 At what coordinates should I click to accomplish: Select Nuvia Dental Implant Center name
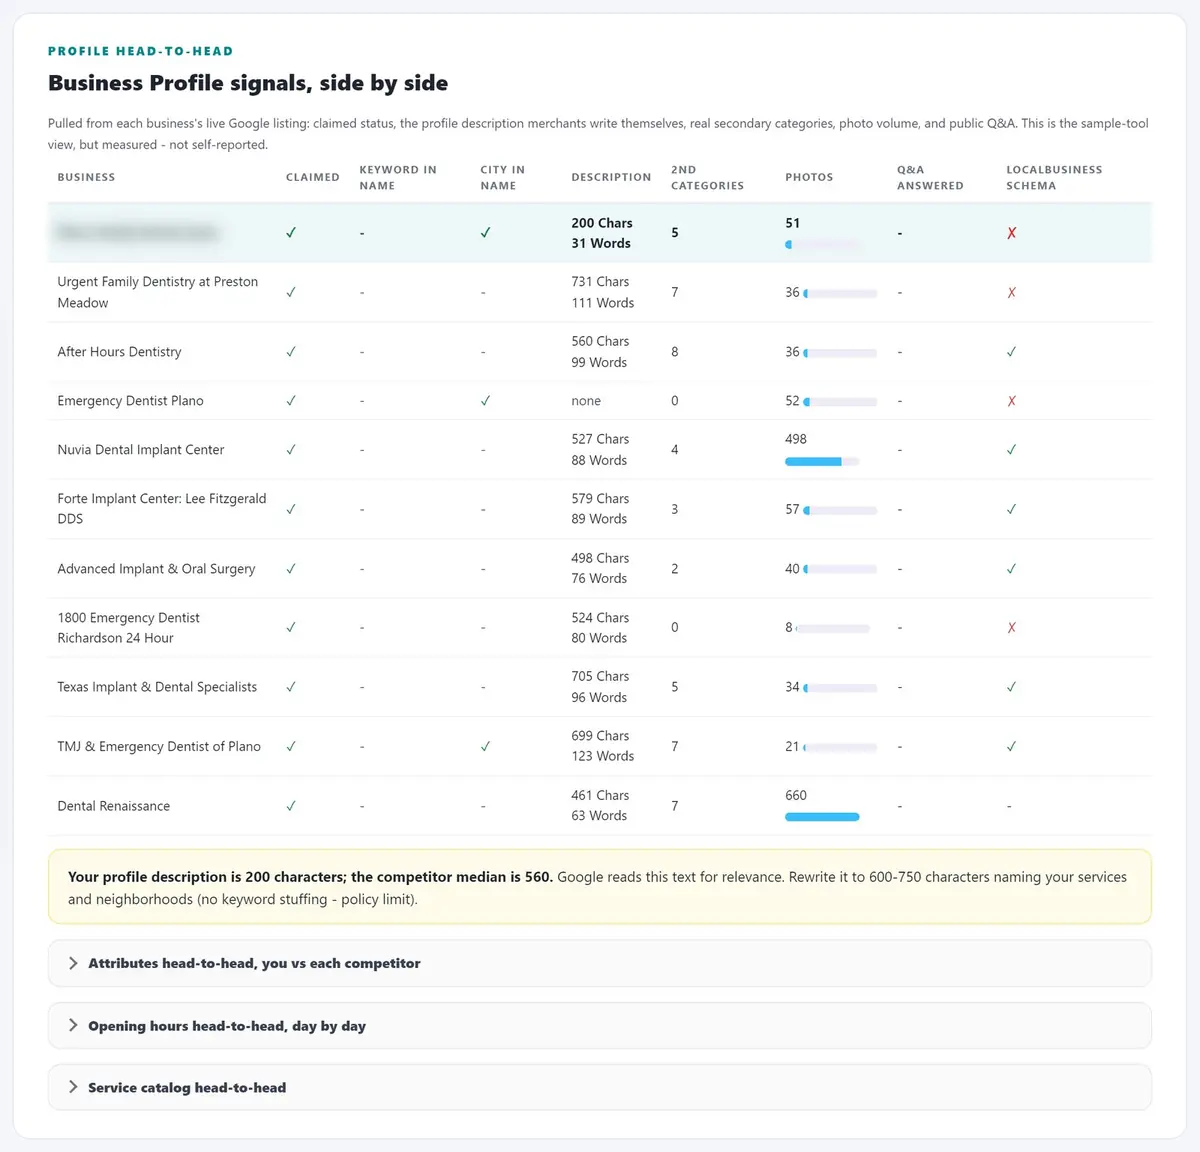click(x=141, y=450)
